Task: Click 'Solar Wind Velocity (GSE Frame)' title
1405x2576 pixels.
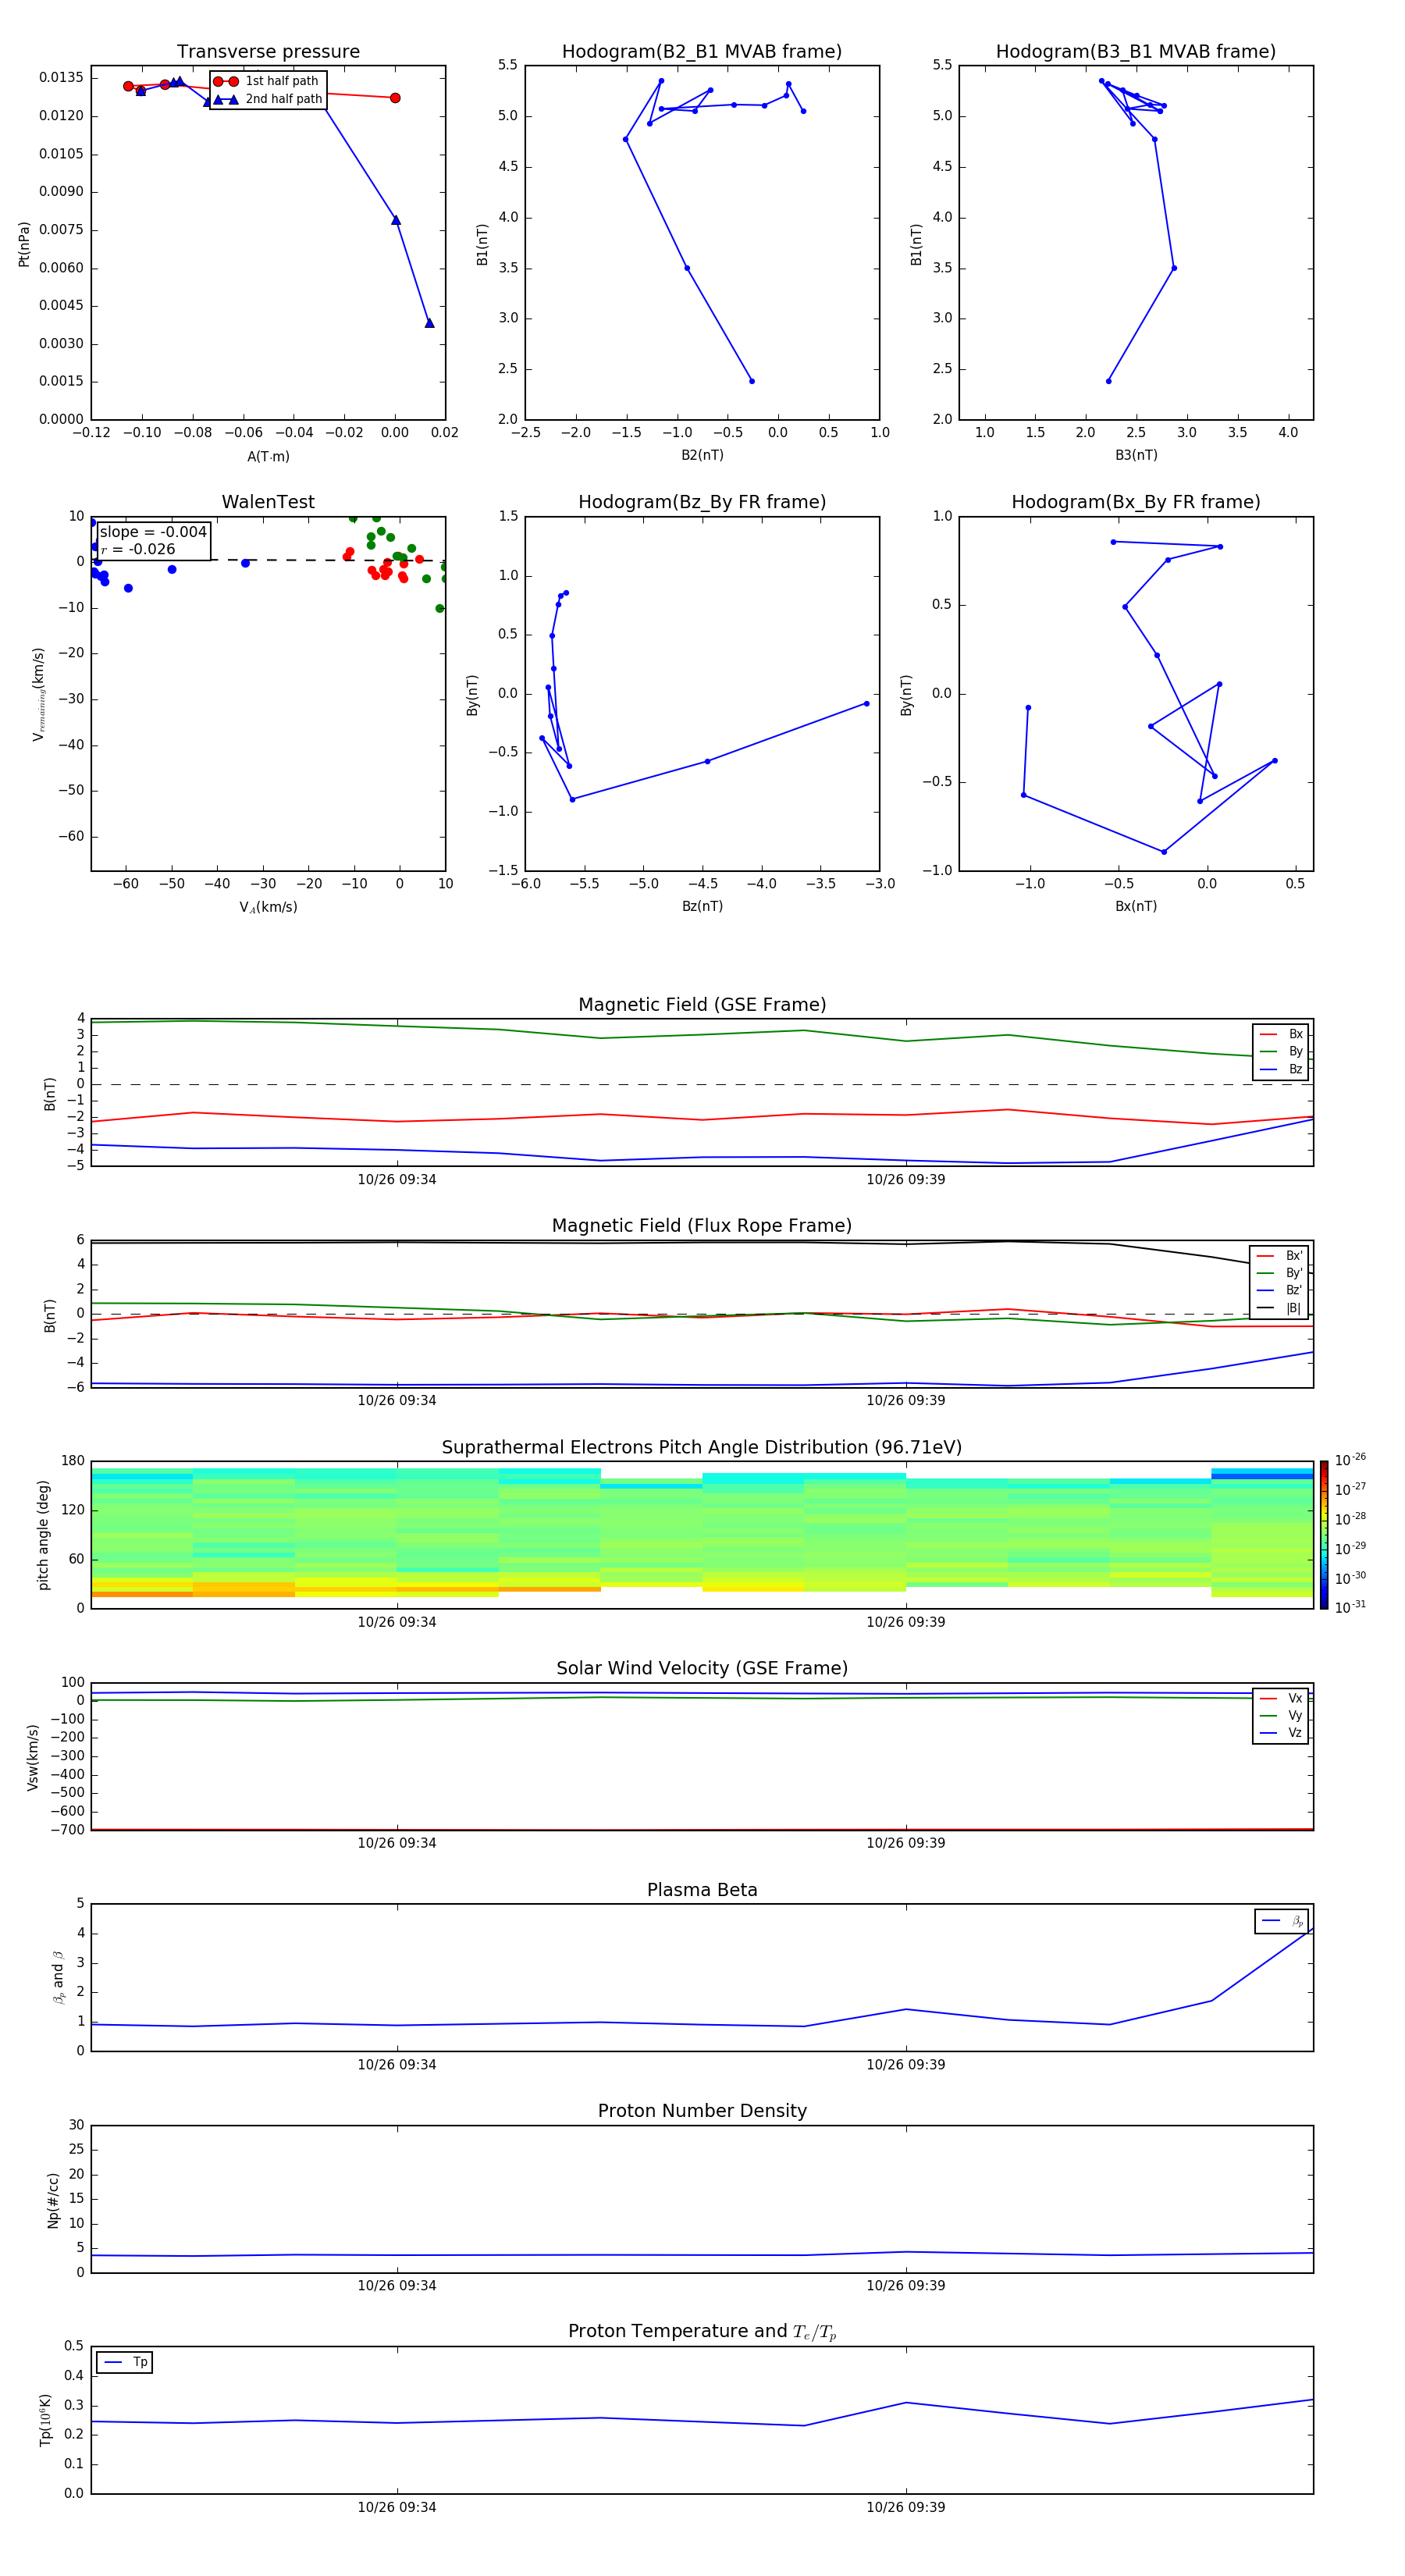Action: click(702, 1669)
